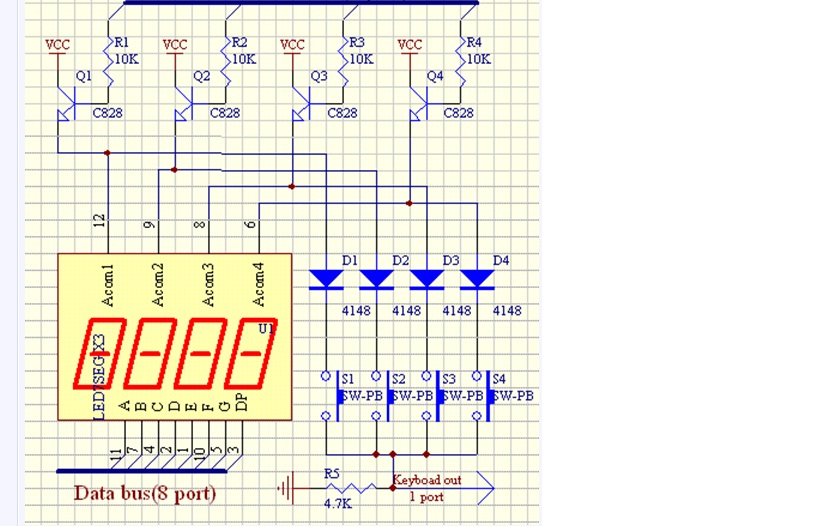The width and height of the screenshot is (819, 526).
Task: Click the Q1 transistor symbol
Action: [x=66, y=104]
